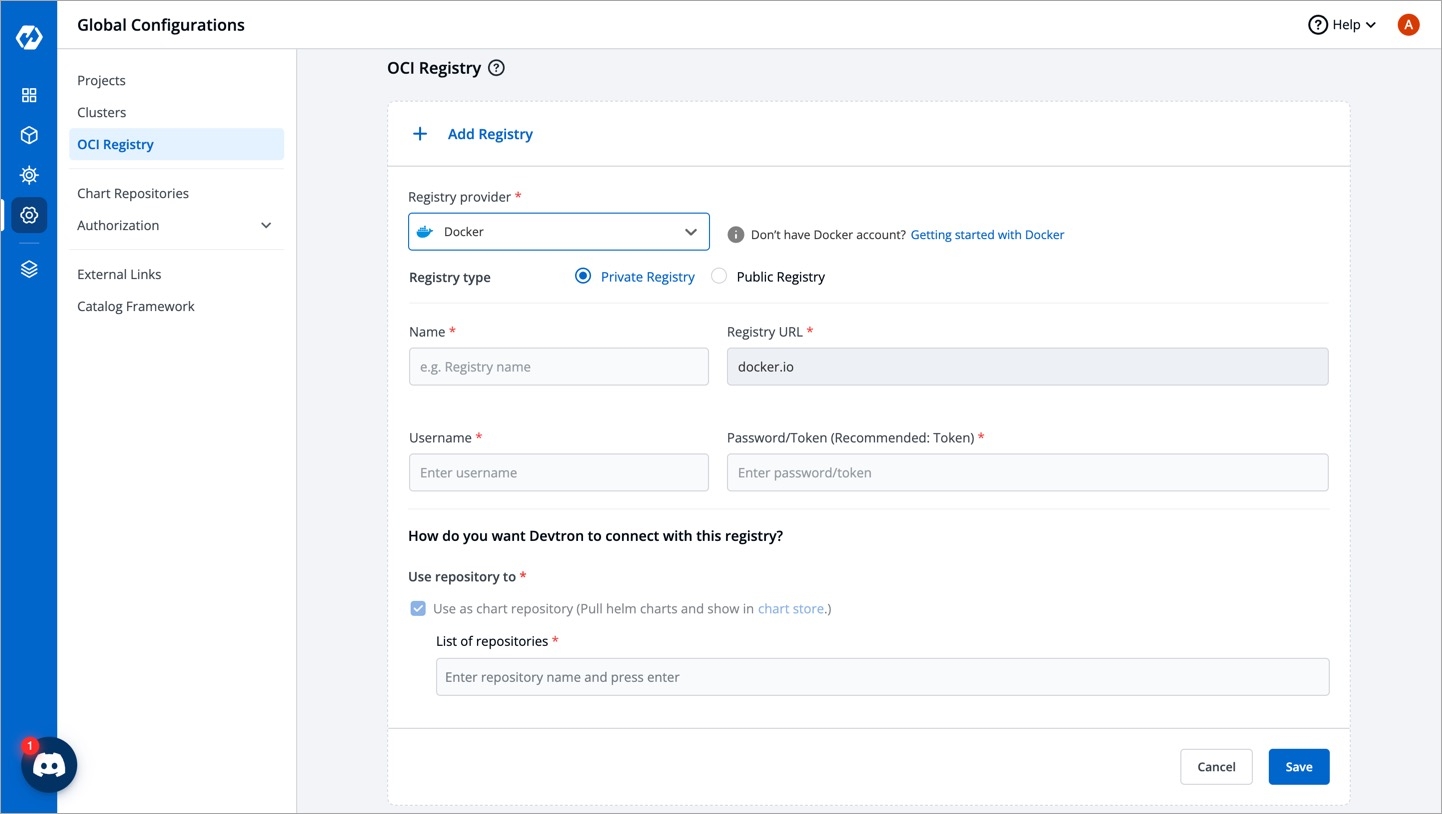
Task: Click the OCI Registry help question icon
Action: coord(496,68)
